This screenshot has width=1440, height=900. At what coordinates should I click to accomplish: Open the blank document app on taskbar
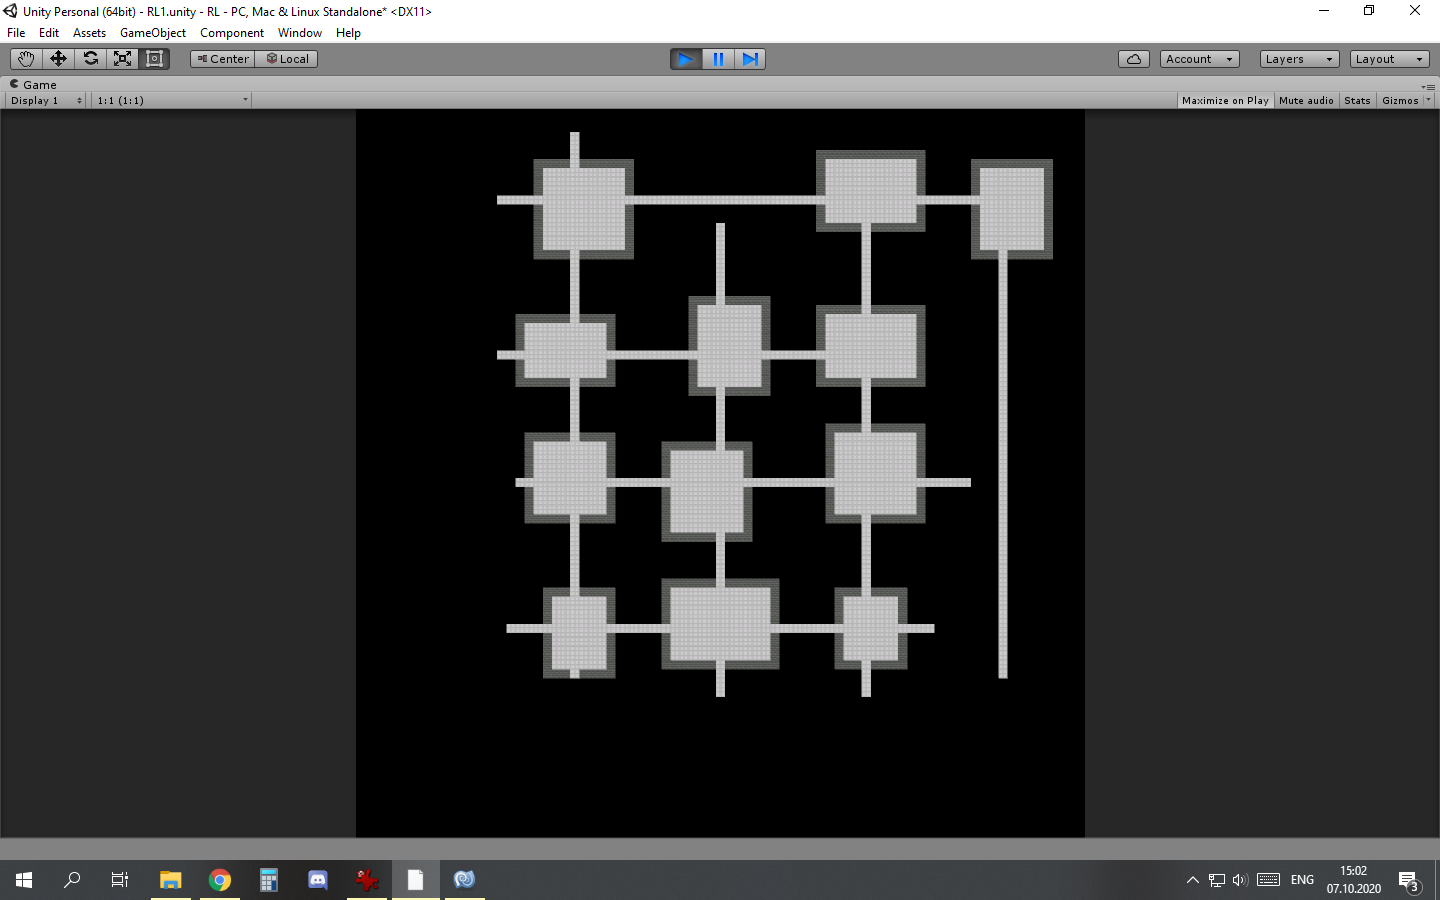415,880
